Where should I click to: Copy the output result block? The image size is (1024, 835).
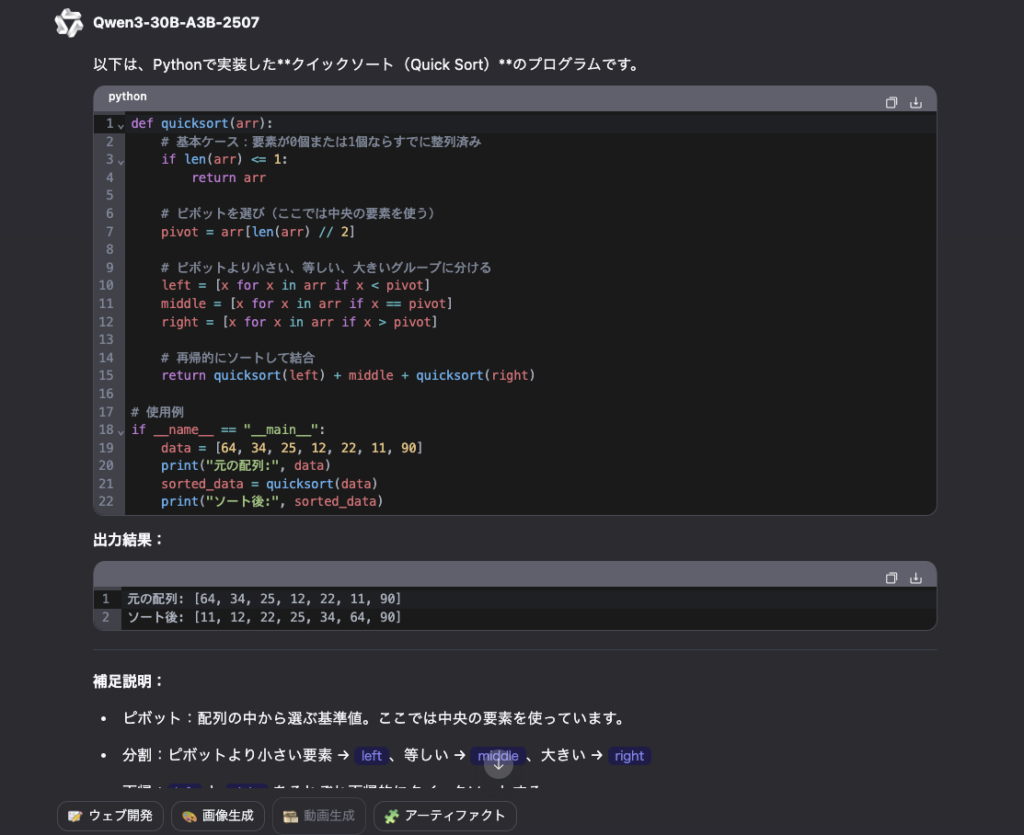[891, 578]
